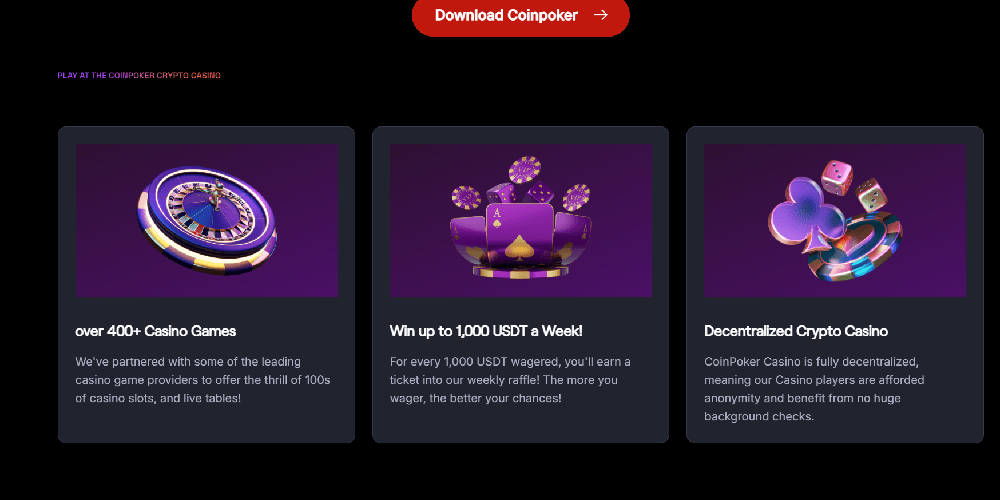The image size is (1000, 500).
Task: Open the Decentralized Crypto Casino heading
Action: coord(796,331)
